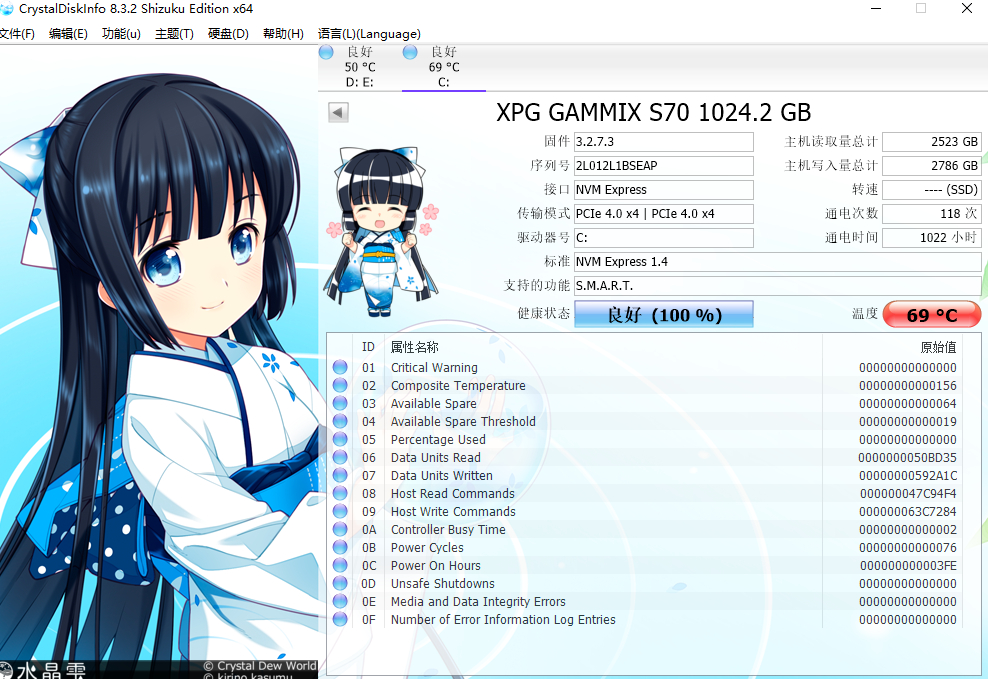Click the chibi Shizuku character image

[382, 231]
